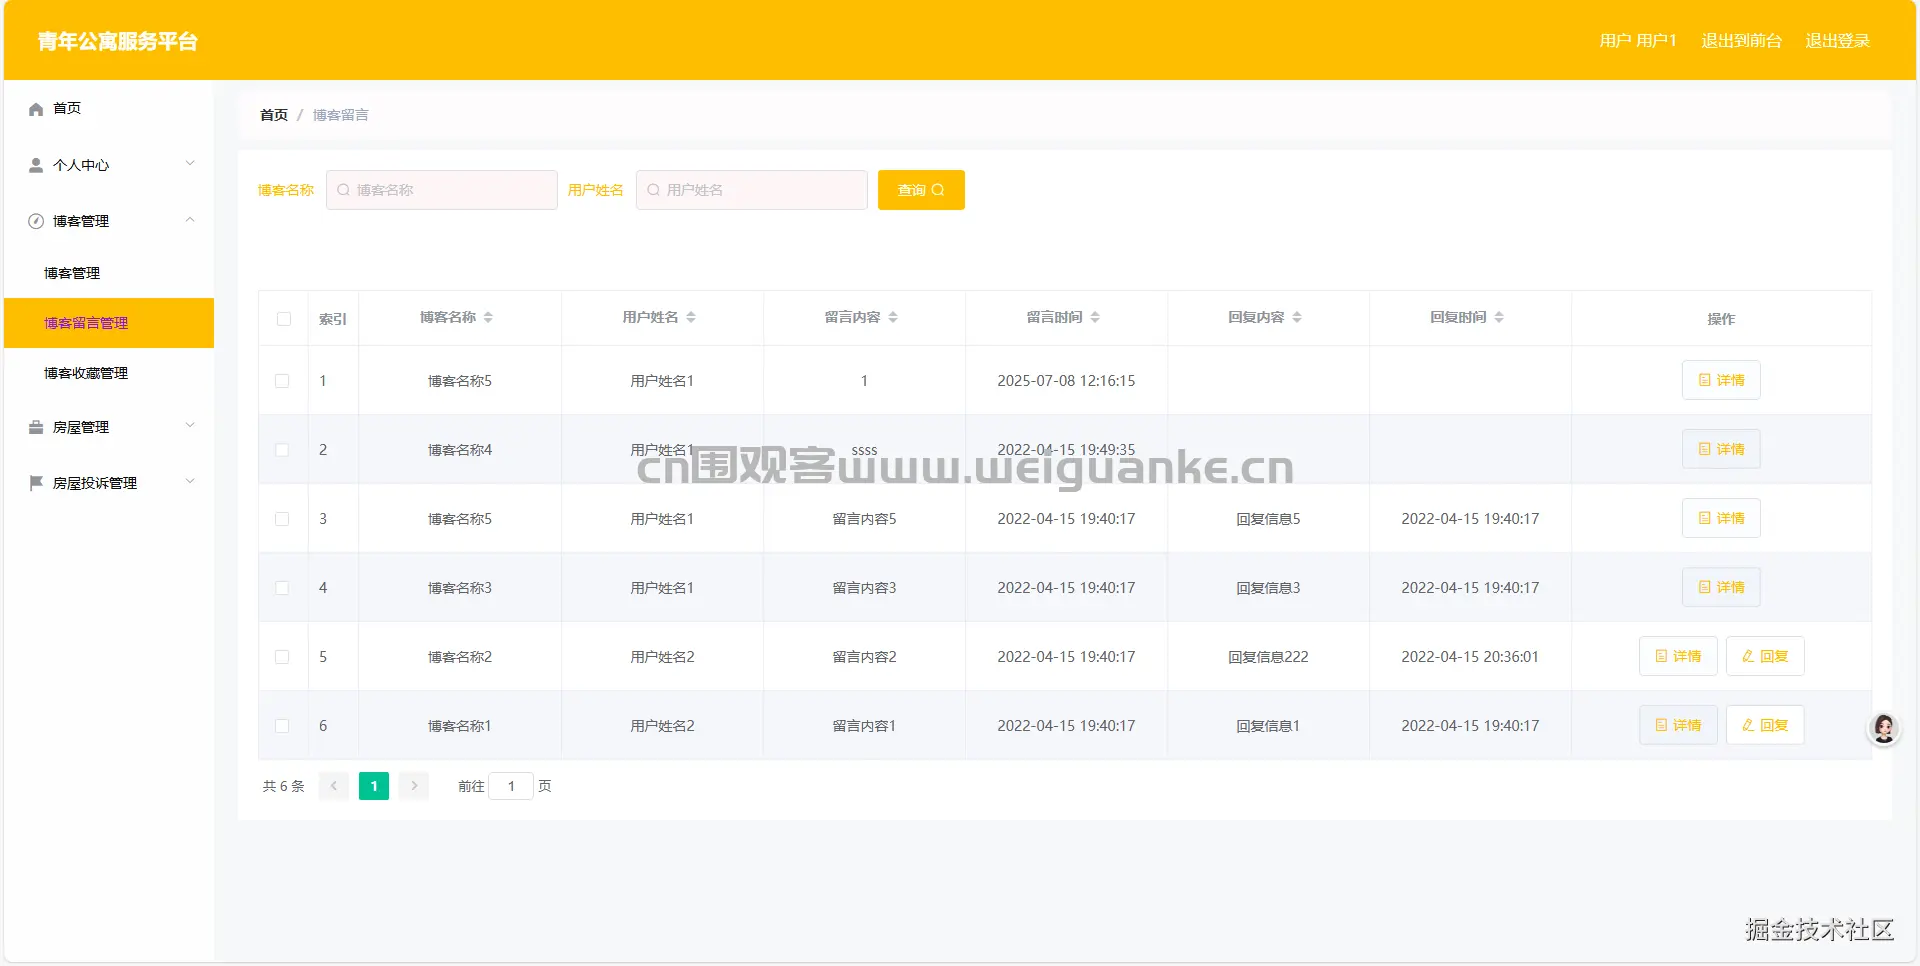The width and height of the screenshot is (1920, 966).
Task: Click the briefcase icon beside 房屋管理
Action: [x=36, y=427]
